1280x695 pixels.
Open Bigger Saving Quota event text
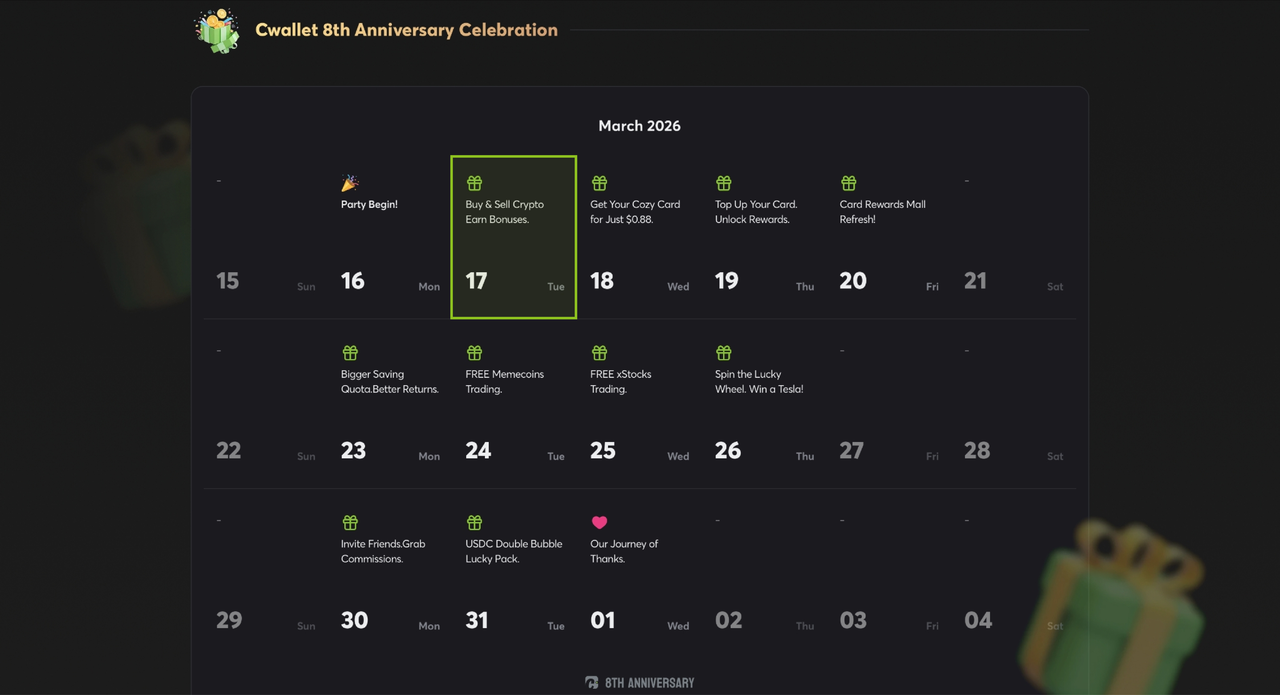pyautogui.click(x=389, y=382)
